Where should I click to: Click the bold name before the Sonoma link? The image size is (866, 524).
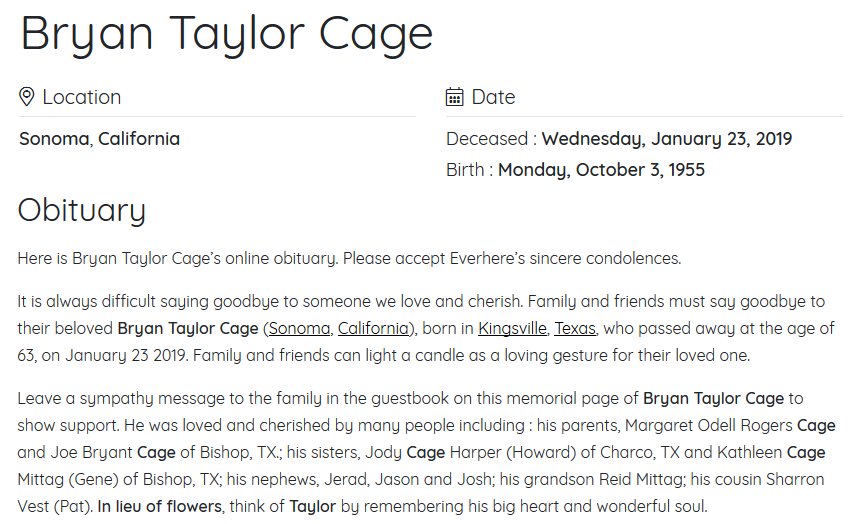coord(187,328)
